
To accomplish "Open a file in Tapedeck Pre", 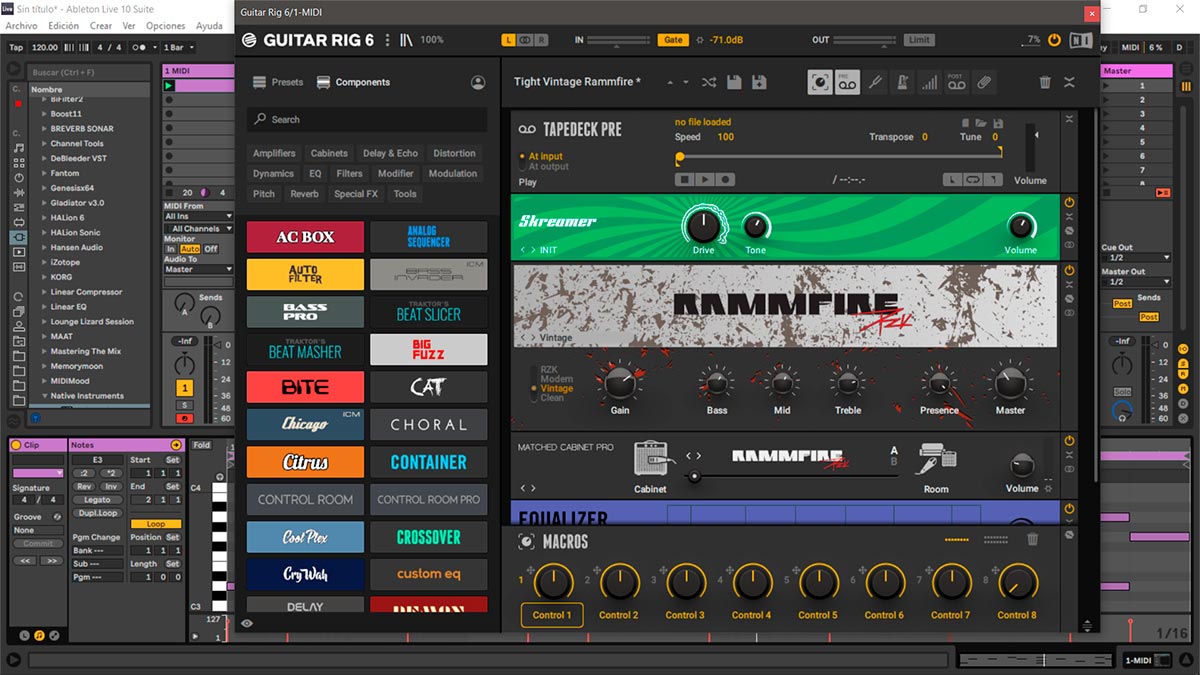I will pos(981,123).
